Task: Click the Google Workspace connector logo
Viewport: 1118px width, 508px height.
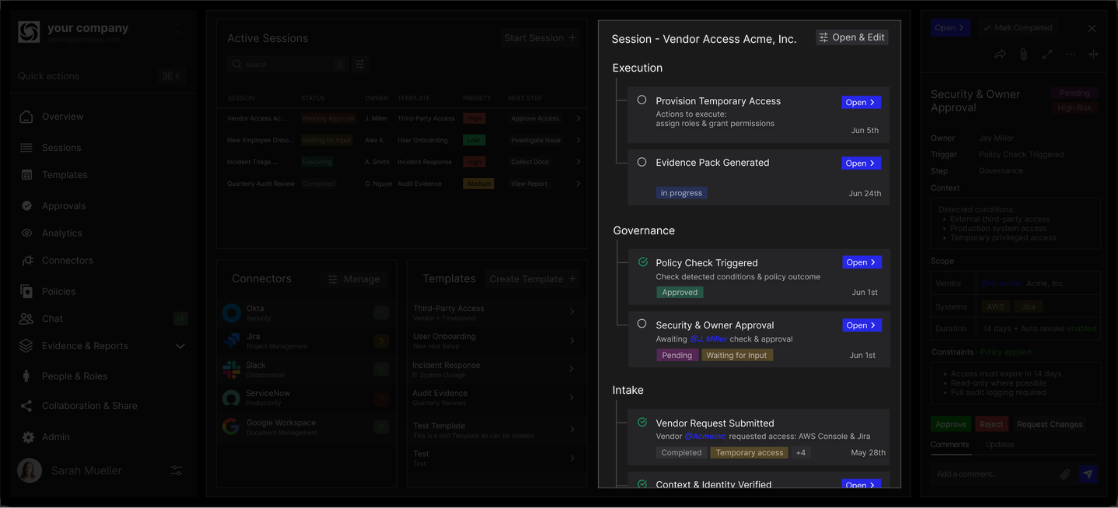Action: (231, 427)
